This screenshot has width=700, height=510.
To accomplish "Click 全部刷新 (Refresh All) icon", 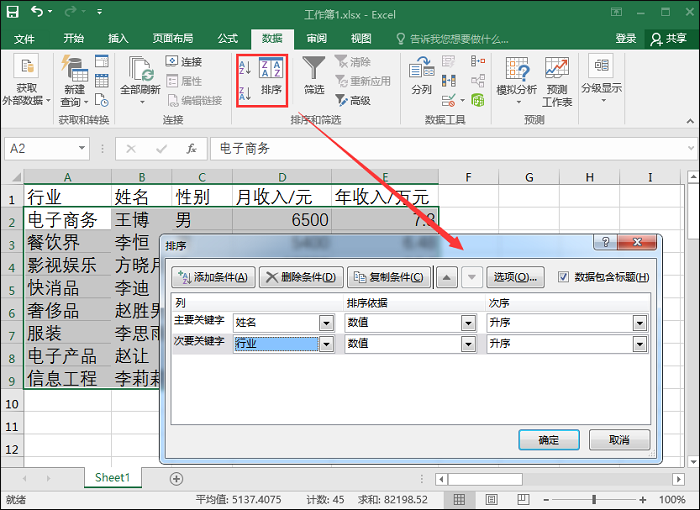I will tap(140, 77).
